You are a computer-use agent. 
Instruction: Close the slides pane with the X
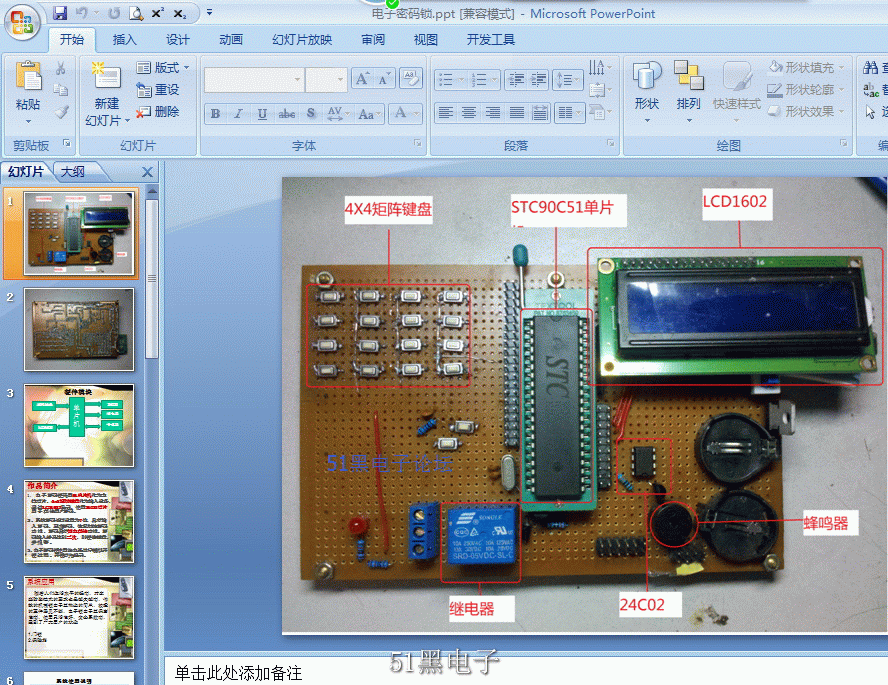pos(147,172)
